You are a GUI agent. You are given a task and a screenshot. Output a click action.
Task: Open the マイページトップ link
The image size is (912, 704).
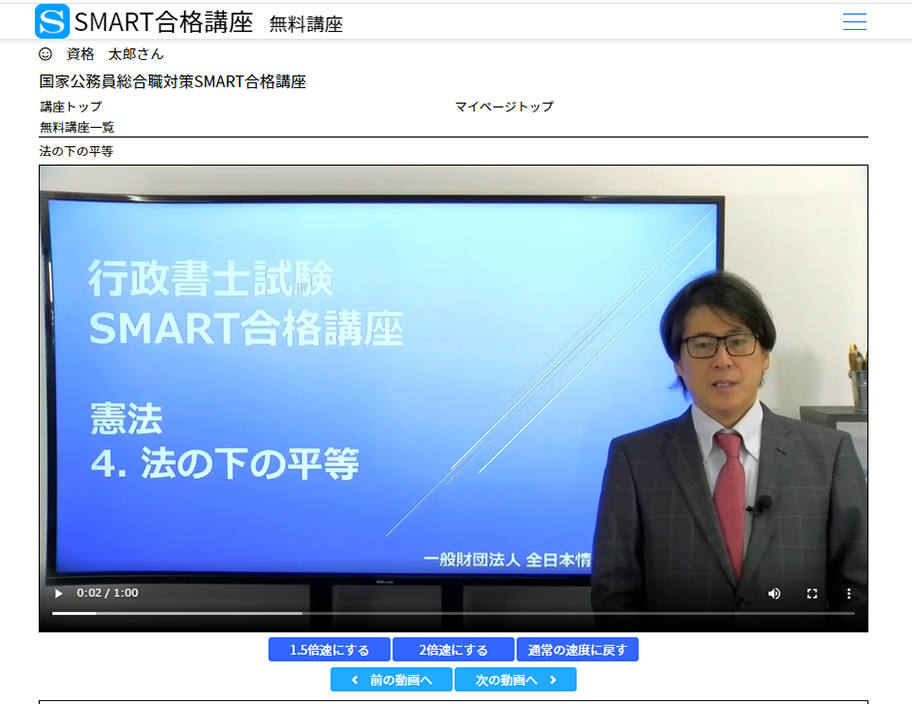pyautogui.click(x=504, y=106)
